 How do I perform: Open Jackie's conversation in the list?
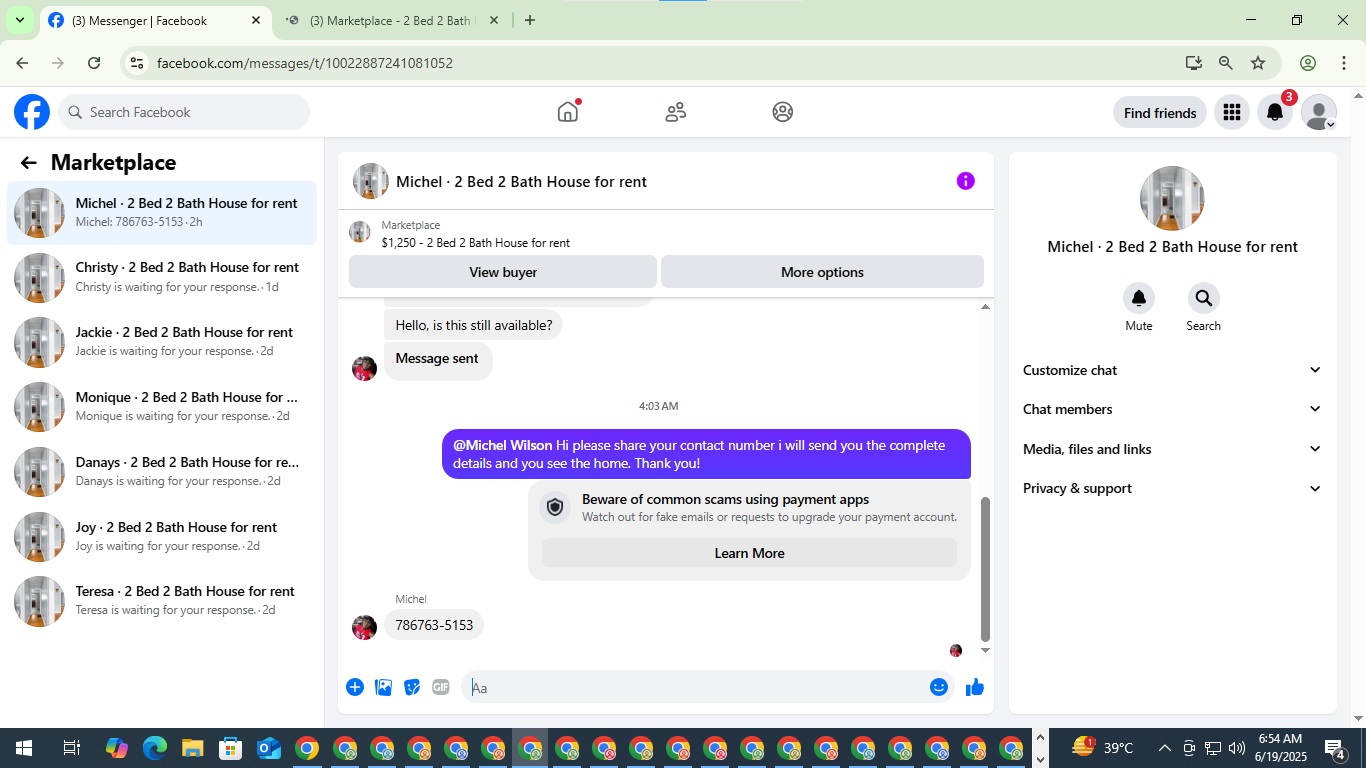pyautogui.click(x=162, y=342)
